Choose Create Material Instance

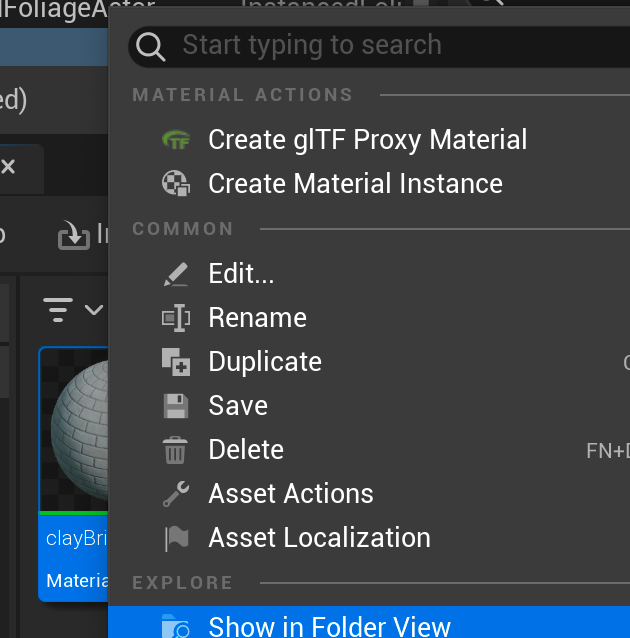[355, 184]
